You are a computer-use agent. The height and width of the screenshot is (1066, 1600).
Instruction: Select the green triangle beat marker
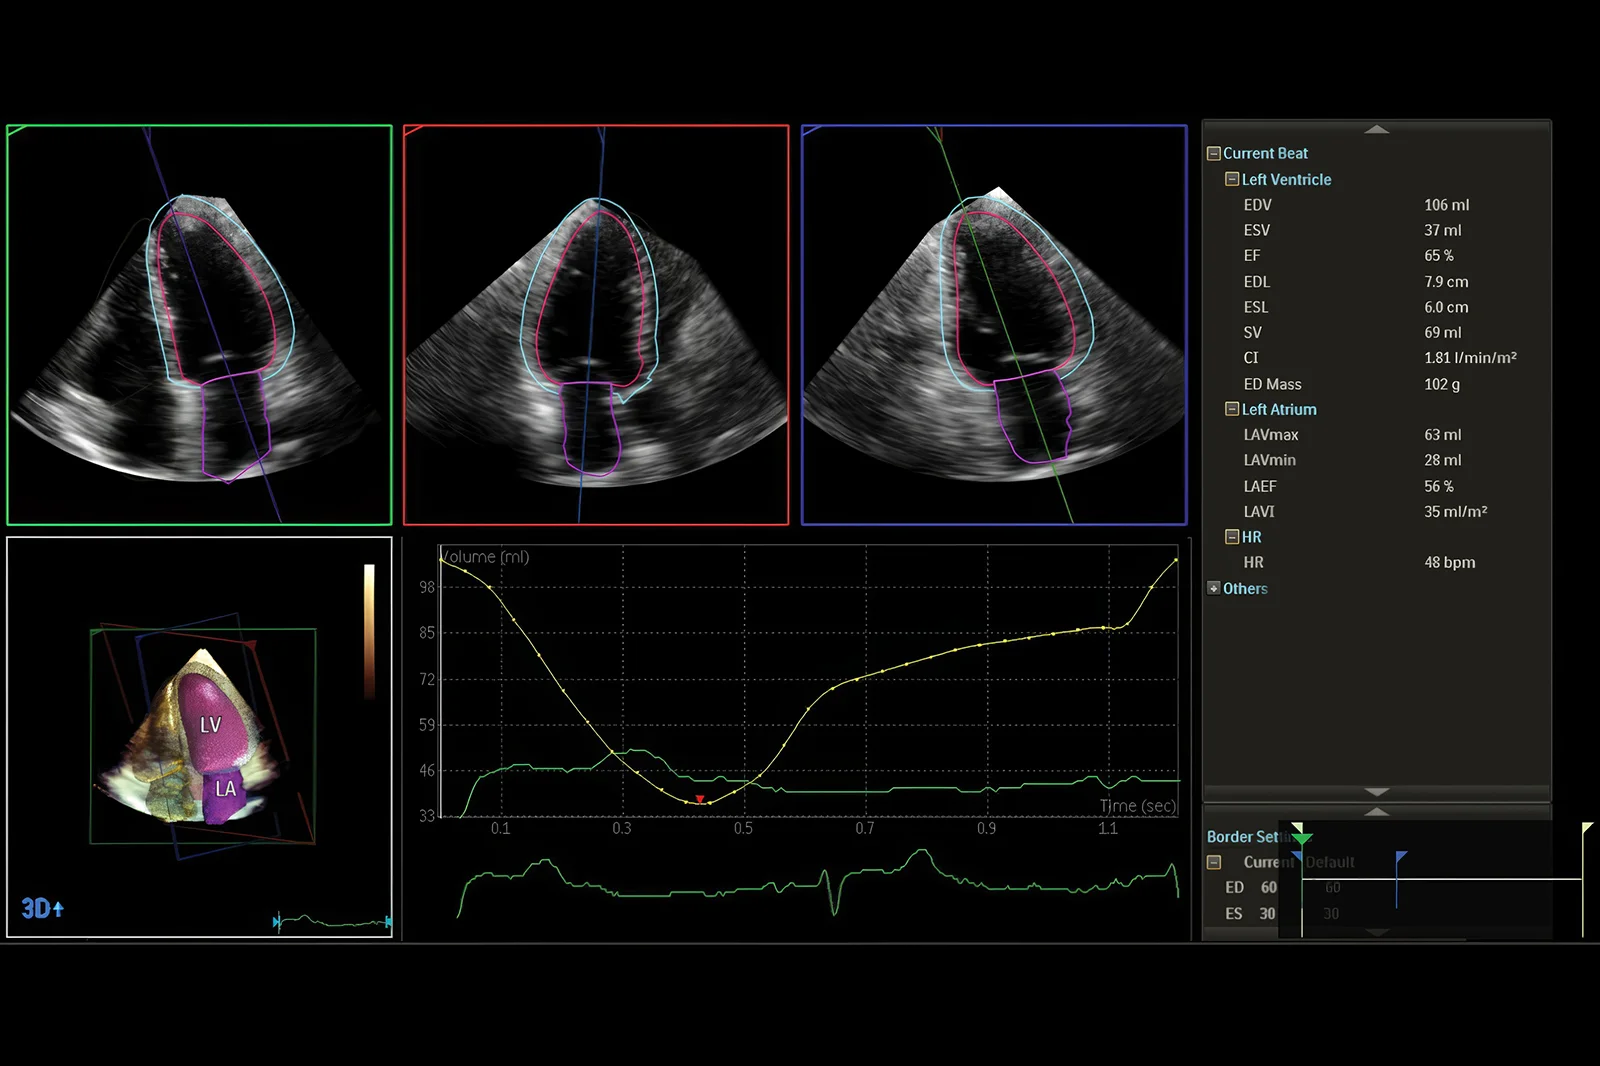pos(1301,838)
